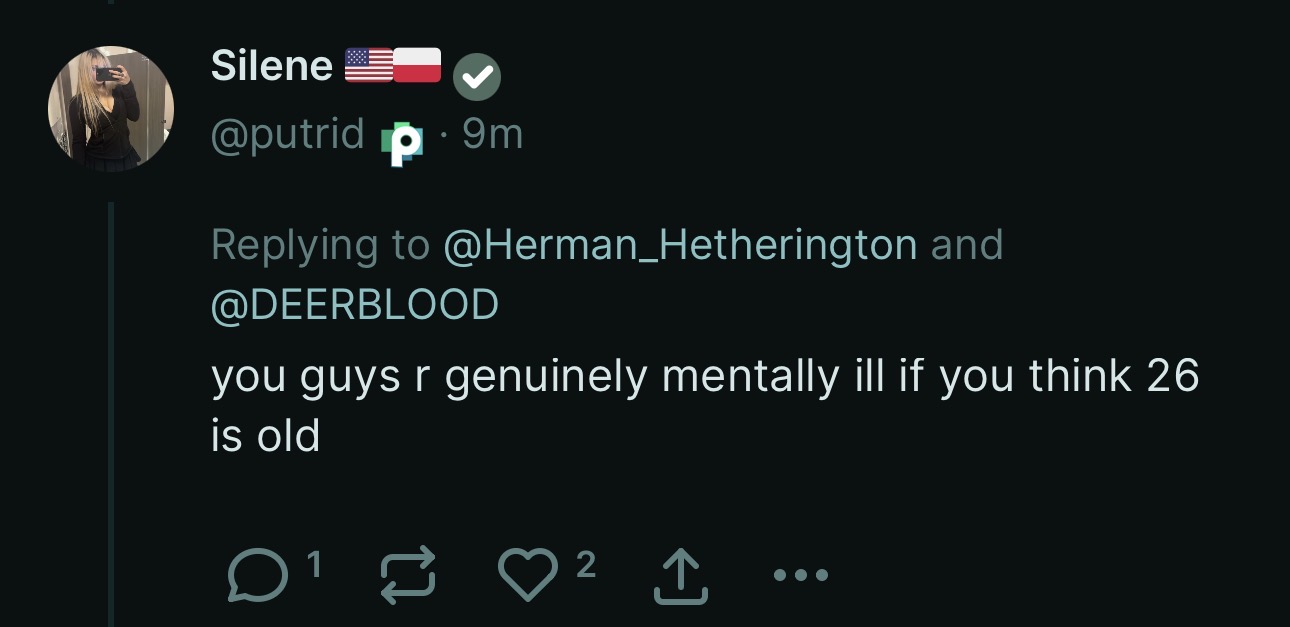The height and width of the screenshot is (627, 1290).
Task: Tap the heart icon to like
Action: point(529,575)
